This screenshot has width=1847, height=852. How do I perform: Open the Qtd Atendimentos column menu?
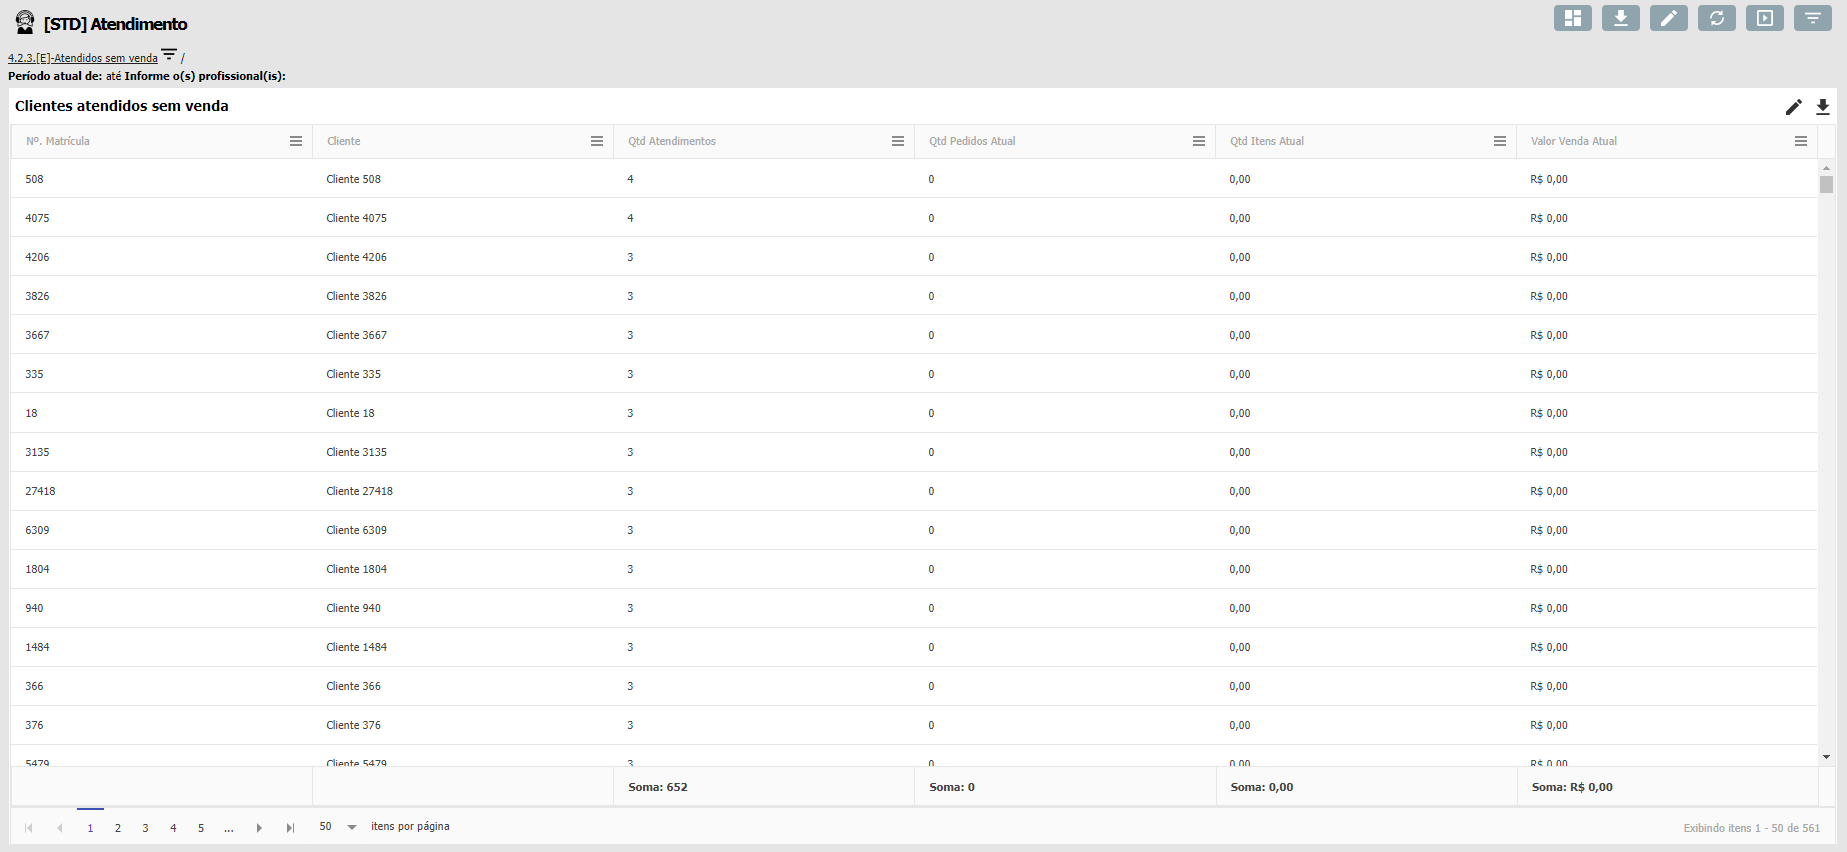click(898, 141)
